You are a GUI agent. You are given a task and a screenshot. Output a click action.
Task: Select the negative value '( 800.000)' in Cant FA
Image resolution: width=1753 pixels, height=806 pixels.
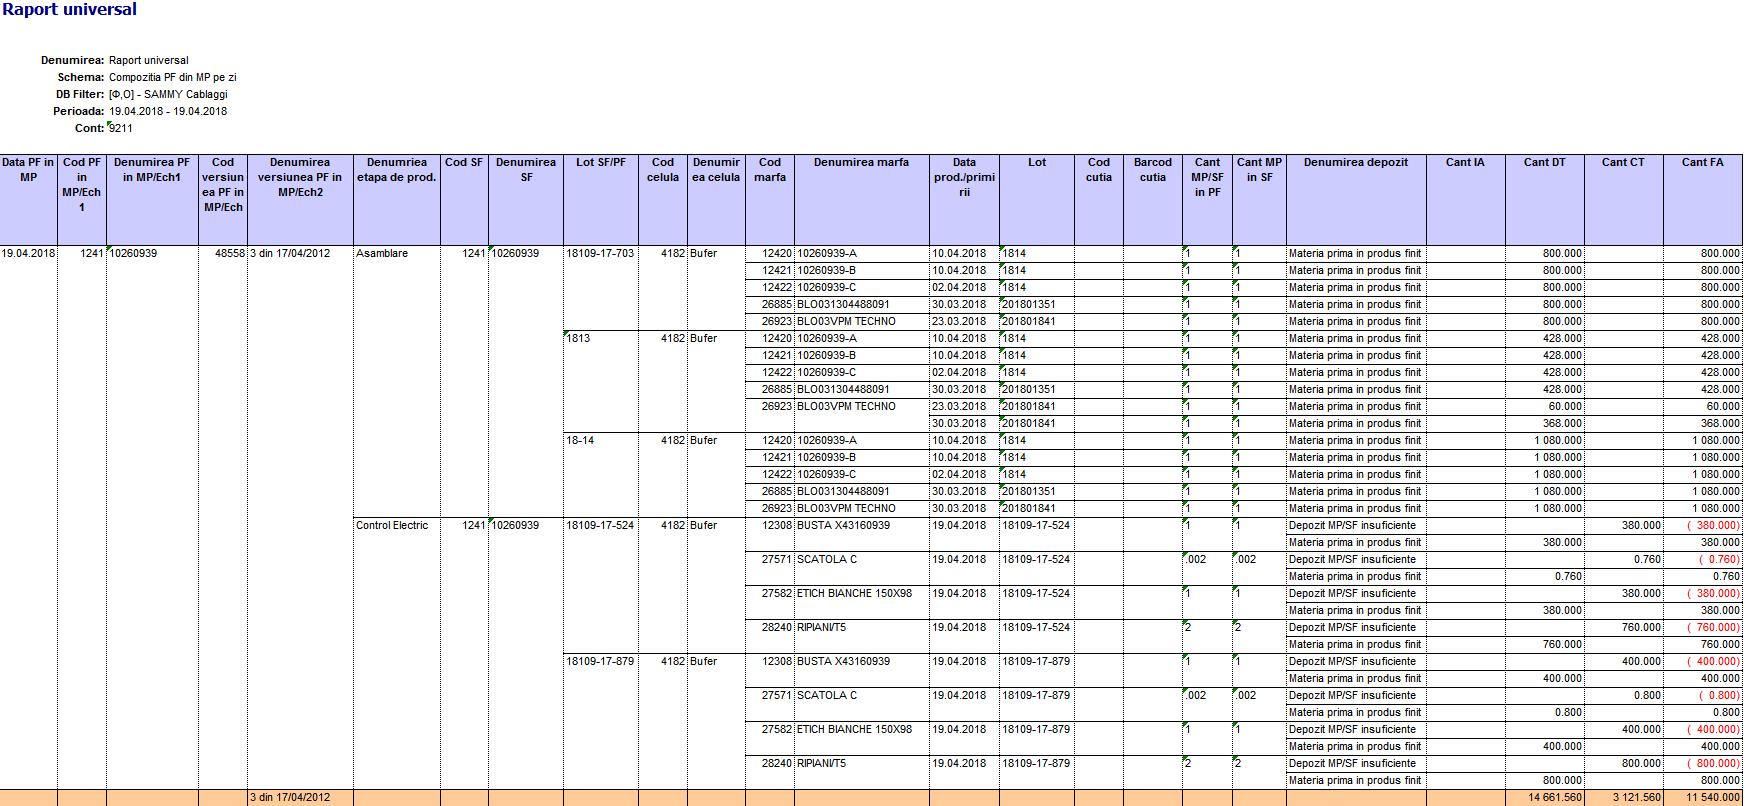coord(1713,763)
